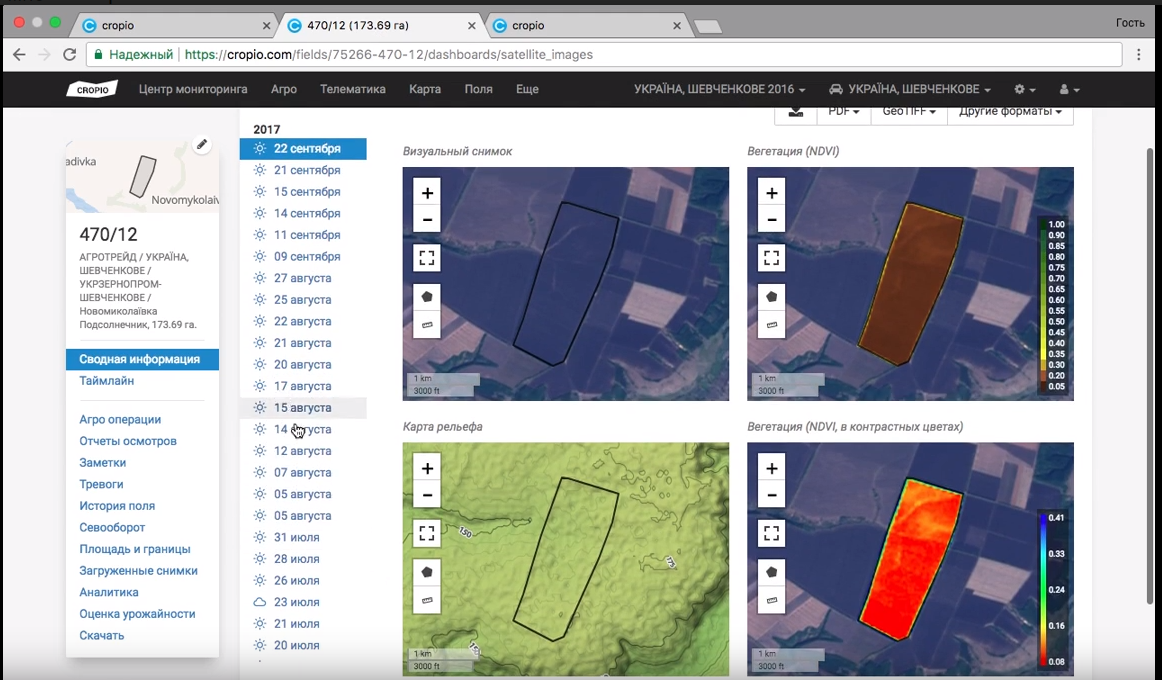The height and width of the screenshot is (680, 1162).
Task: Open Оценка урожайности in the sidebar
Action: pyautogui.click(x=137, y=614)
